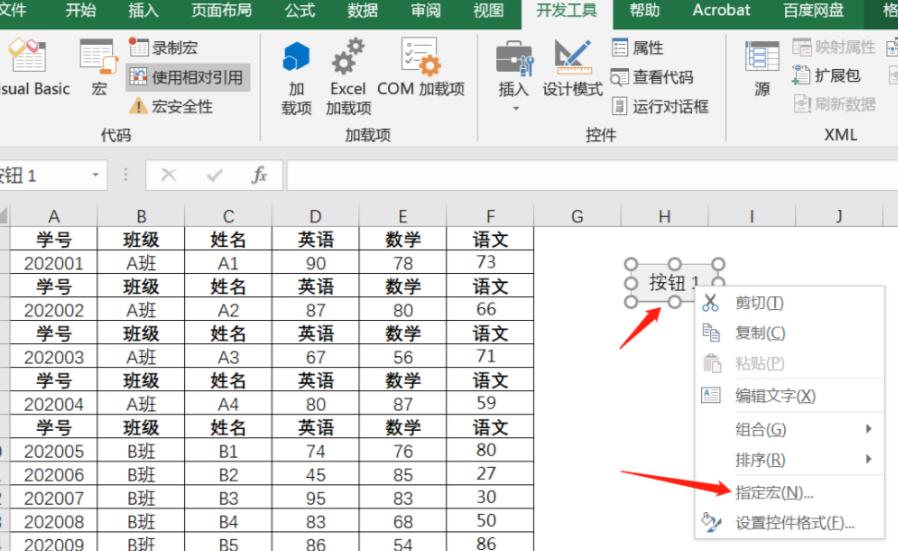
Task: Choose Assign Macro (指定宏) from context menu
Action: point(774,492)
